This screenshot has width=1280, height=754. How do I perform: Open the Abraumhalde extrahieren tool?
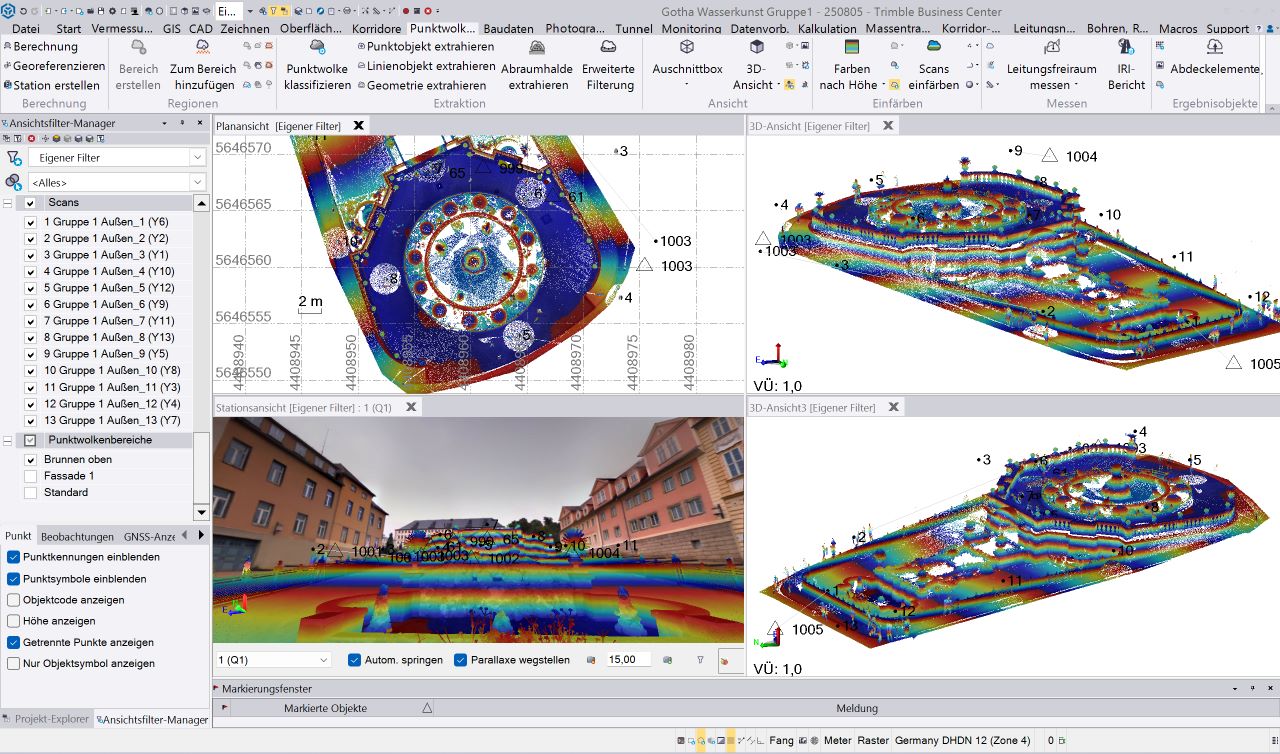point(537,48)
